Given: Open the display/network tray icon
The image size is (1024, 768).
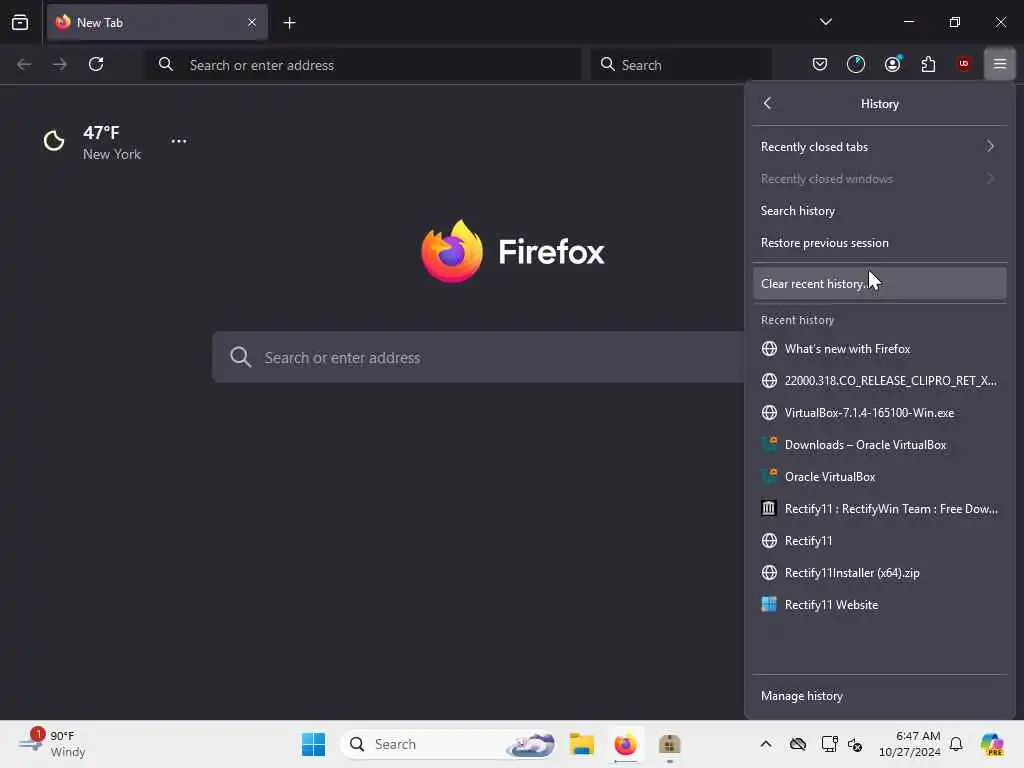Looking at the screenshot, I should (x=829, y=744).
